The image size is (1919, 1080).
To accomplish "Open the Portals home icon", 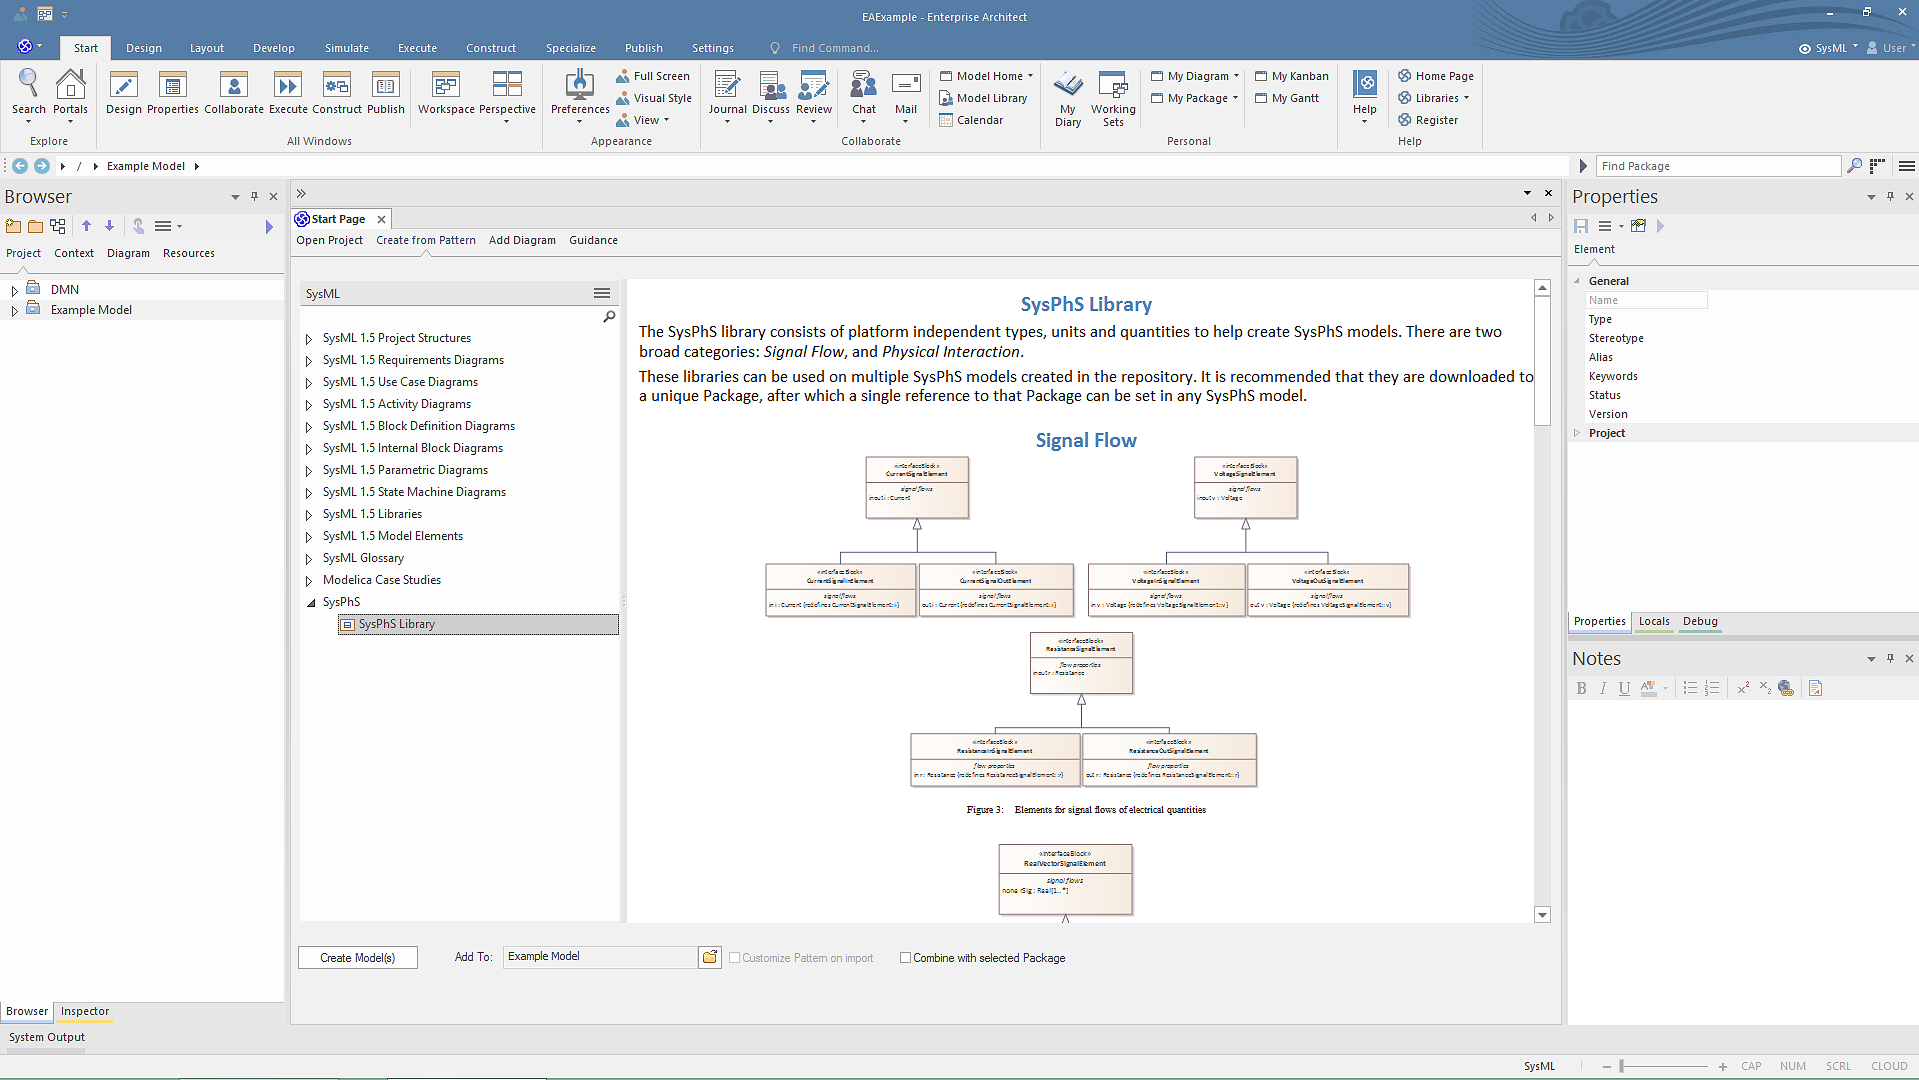I will [x=70, y=85].
